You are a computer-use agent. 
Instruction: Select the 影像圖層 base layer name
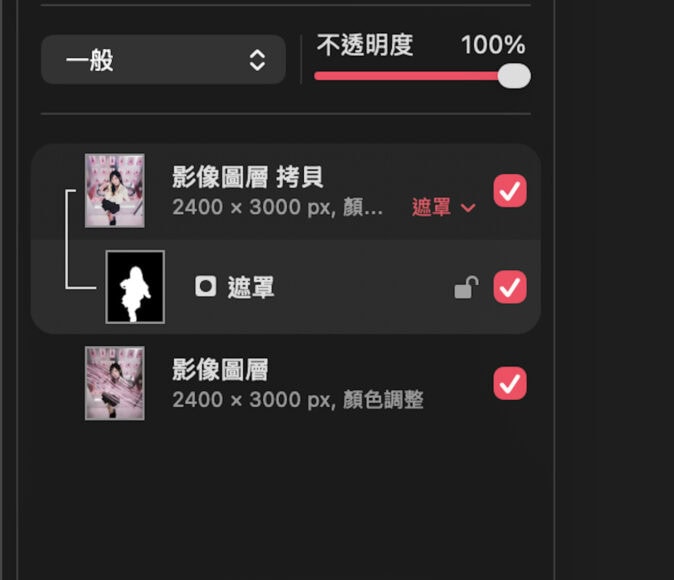(x=220, y=369)
